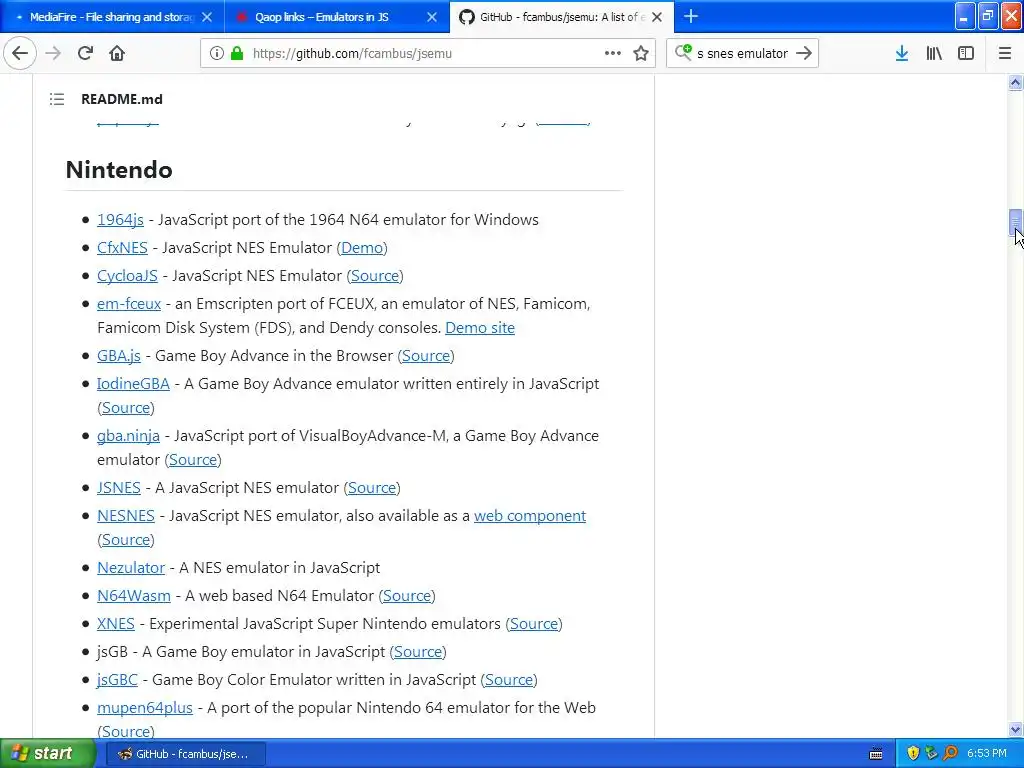Open the library bookshelf icon
The image size is (1024, 768).
934,53
